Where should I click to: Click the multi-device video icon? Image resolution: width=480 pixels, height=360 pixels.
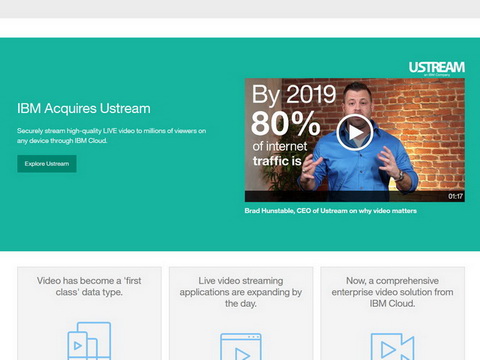pyautogui.click(x=89, y=341)
